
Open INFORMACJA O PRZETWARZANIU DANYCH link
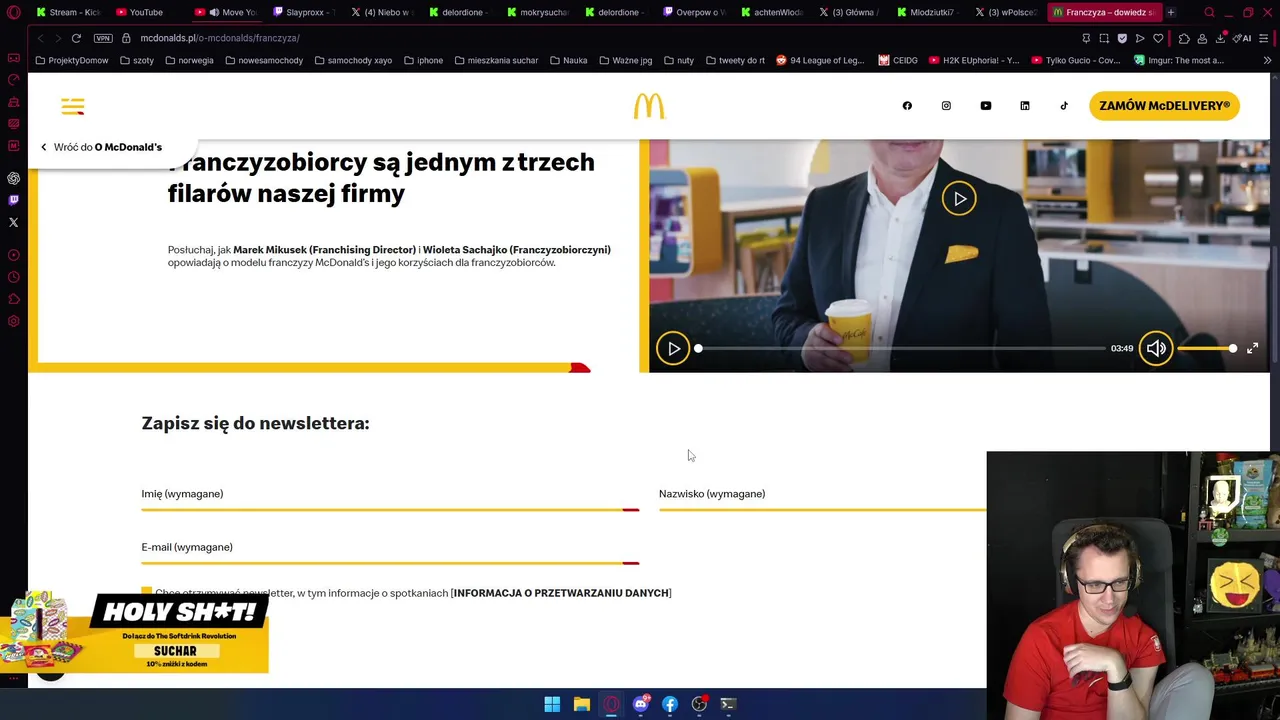(x=561, y=593)
